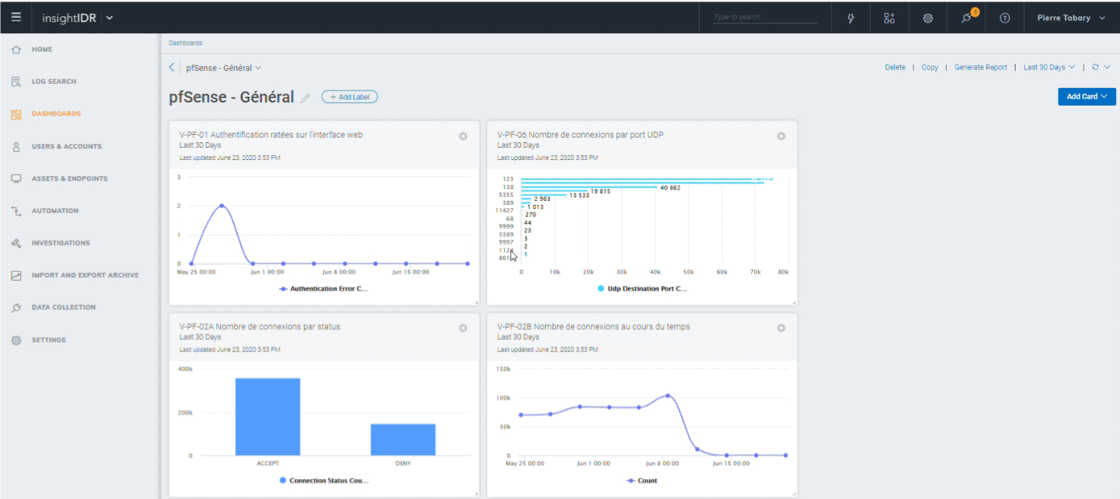Viewport: 1120px width, 499px height.
Task: View notifications with orange badge
Action: point(968,17)
